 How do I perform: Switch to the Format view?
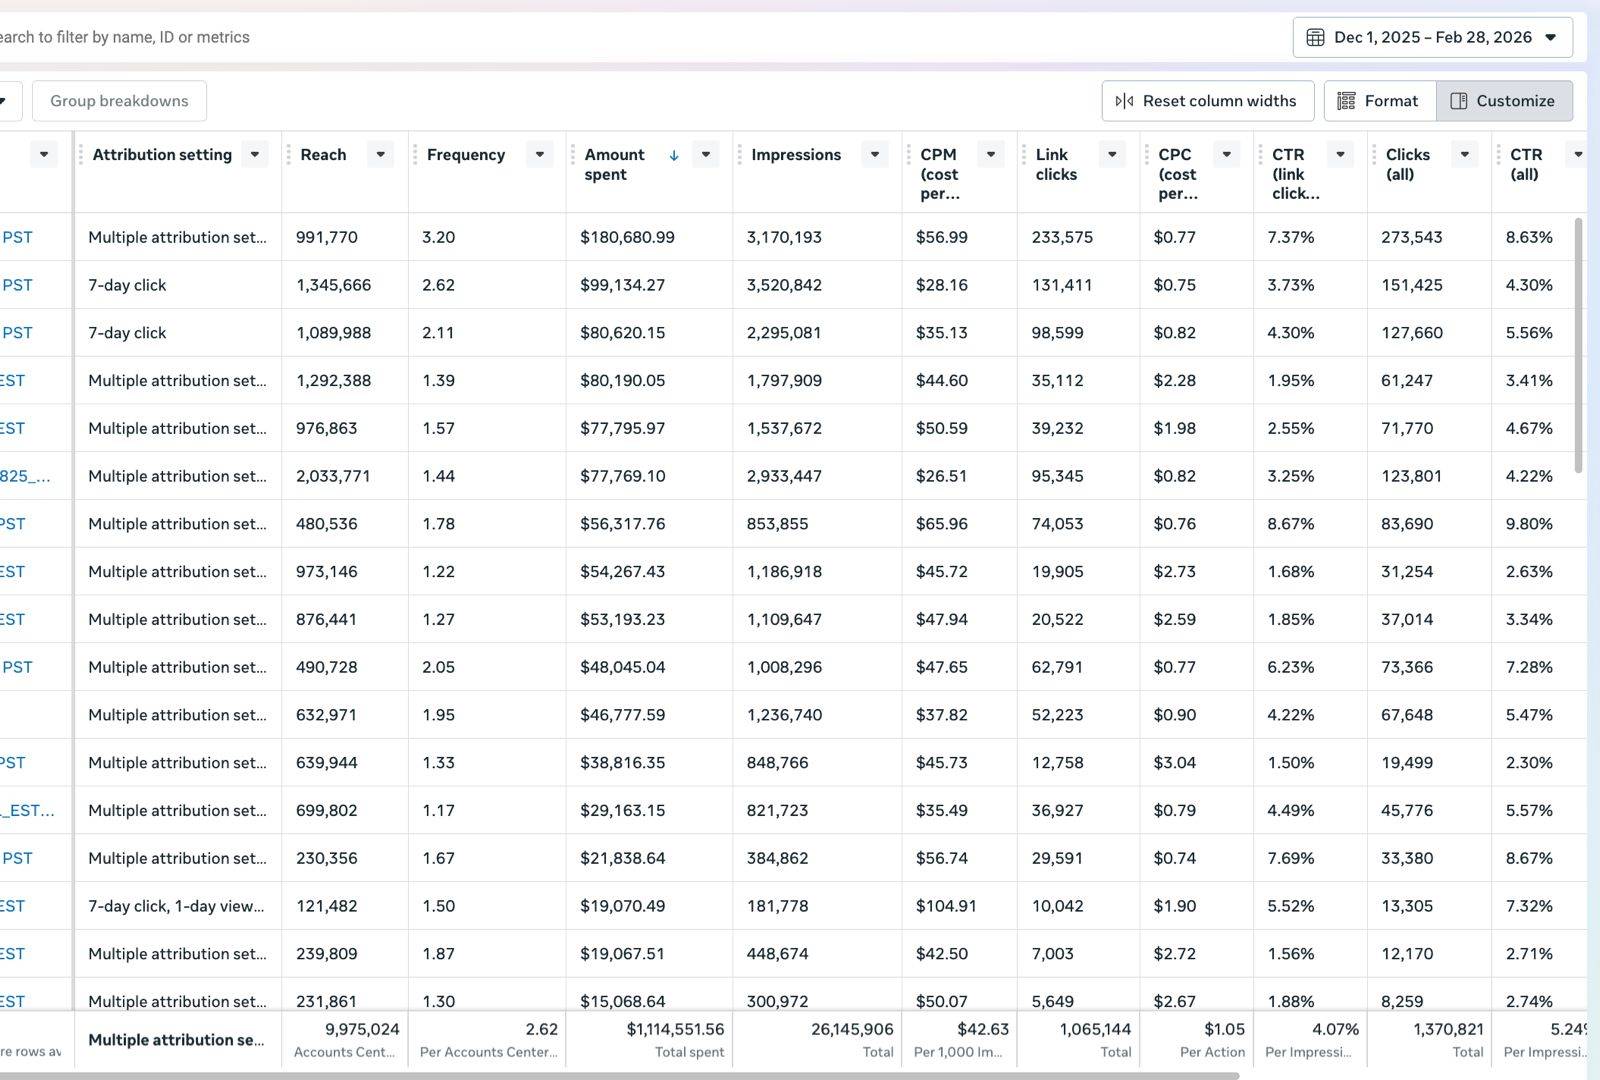point(1380,101)
